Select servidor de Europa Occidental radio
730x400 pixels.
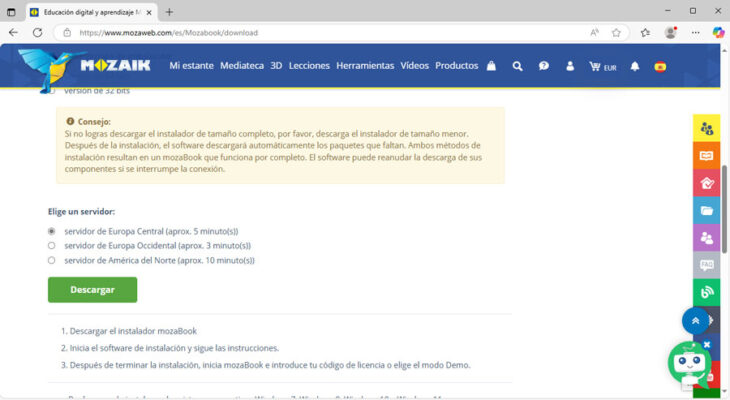pos(52,245)
